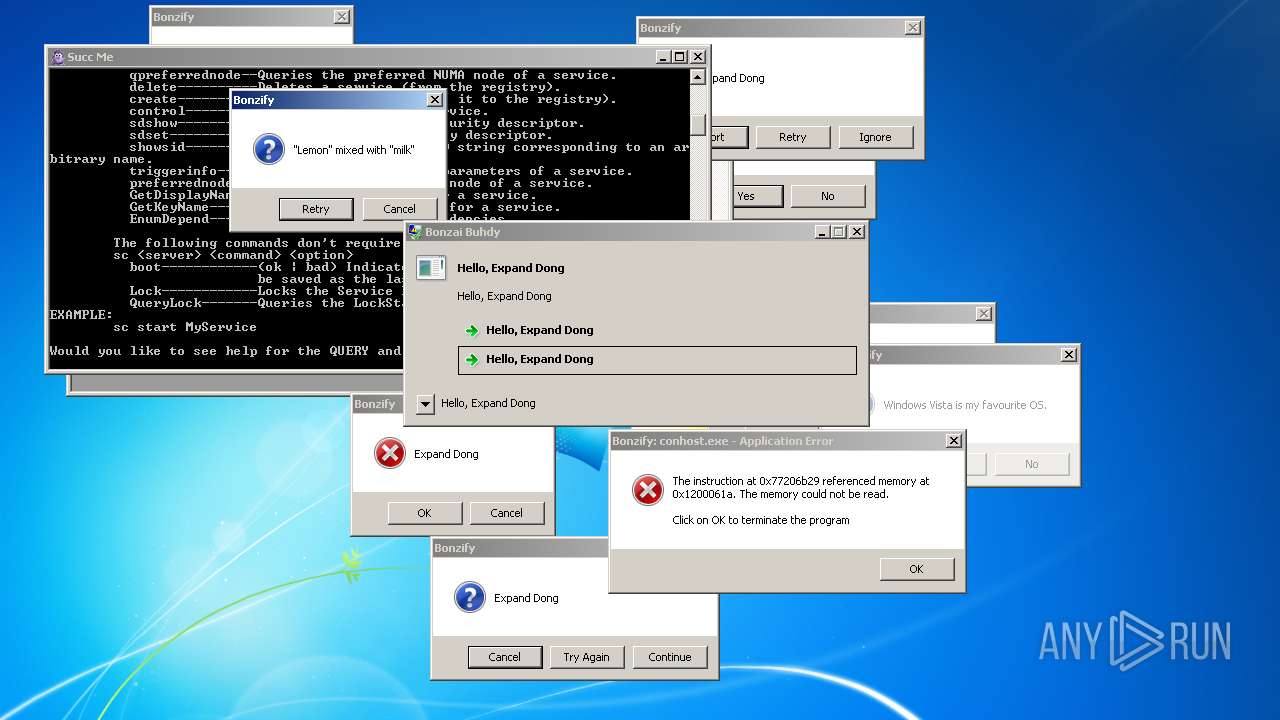
Task: Click the Try Again button
Action: [x=586, y=657]
